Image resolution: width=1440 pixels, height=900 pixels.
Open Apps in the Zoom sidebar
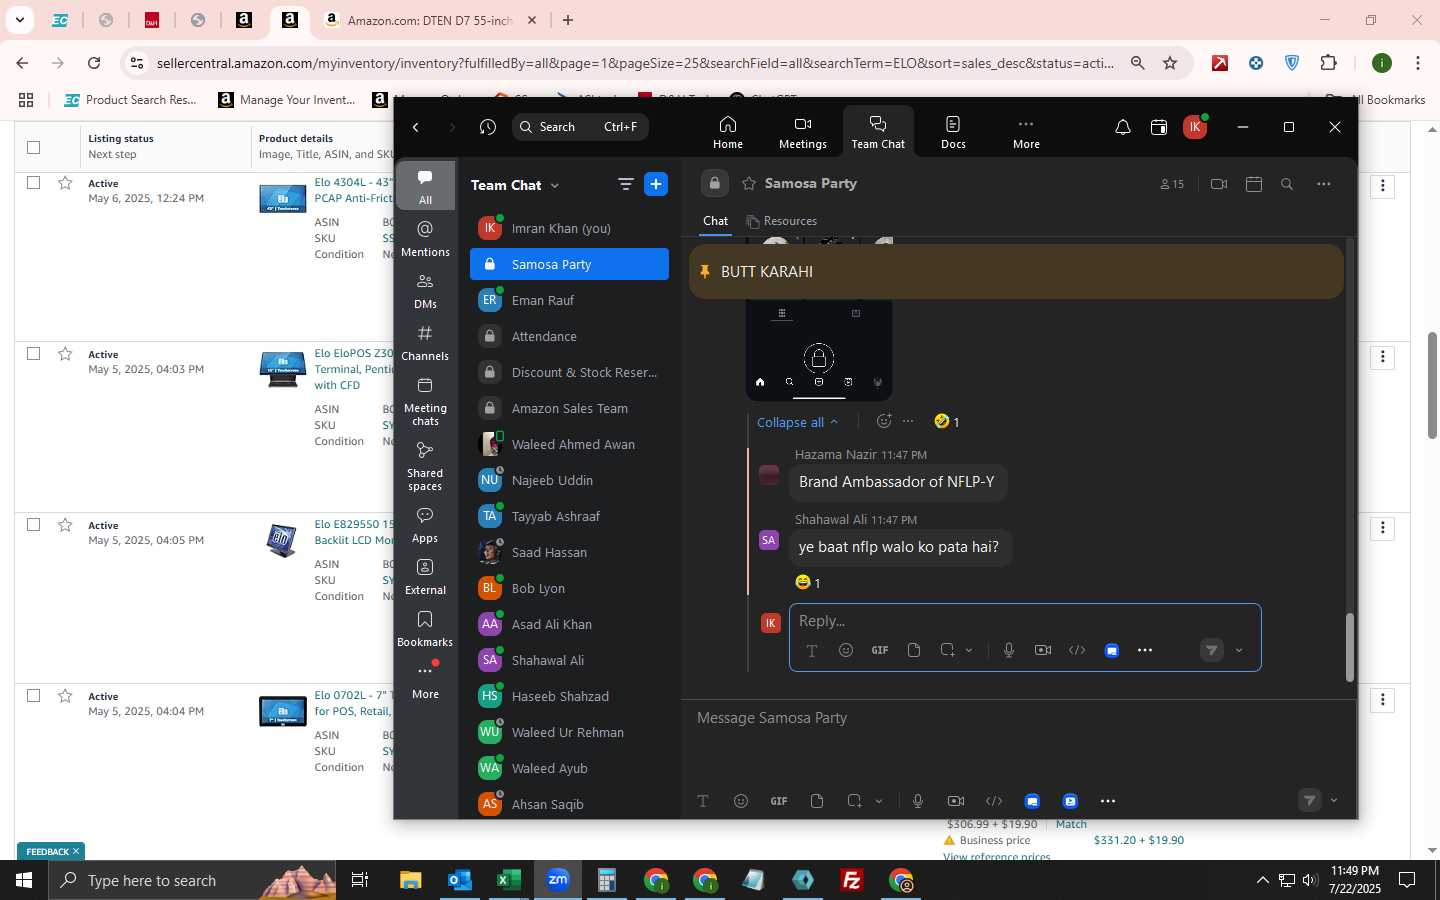tap(425, 525)
